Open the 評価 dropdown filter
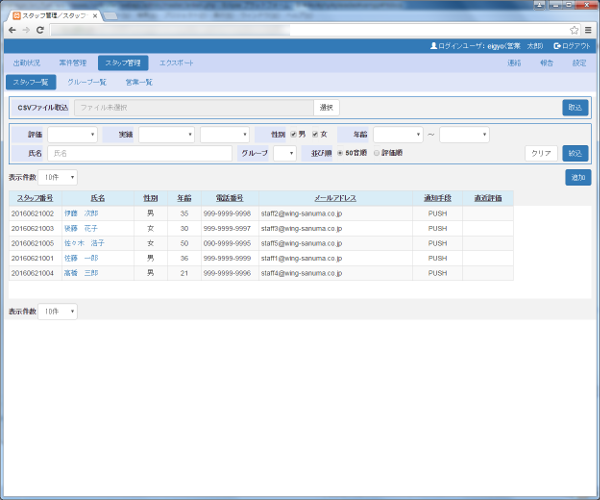 (x=72, y=134)
